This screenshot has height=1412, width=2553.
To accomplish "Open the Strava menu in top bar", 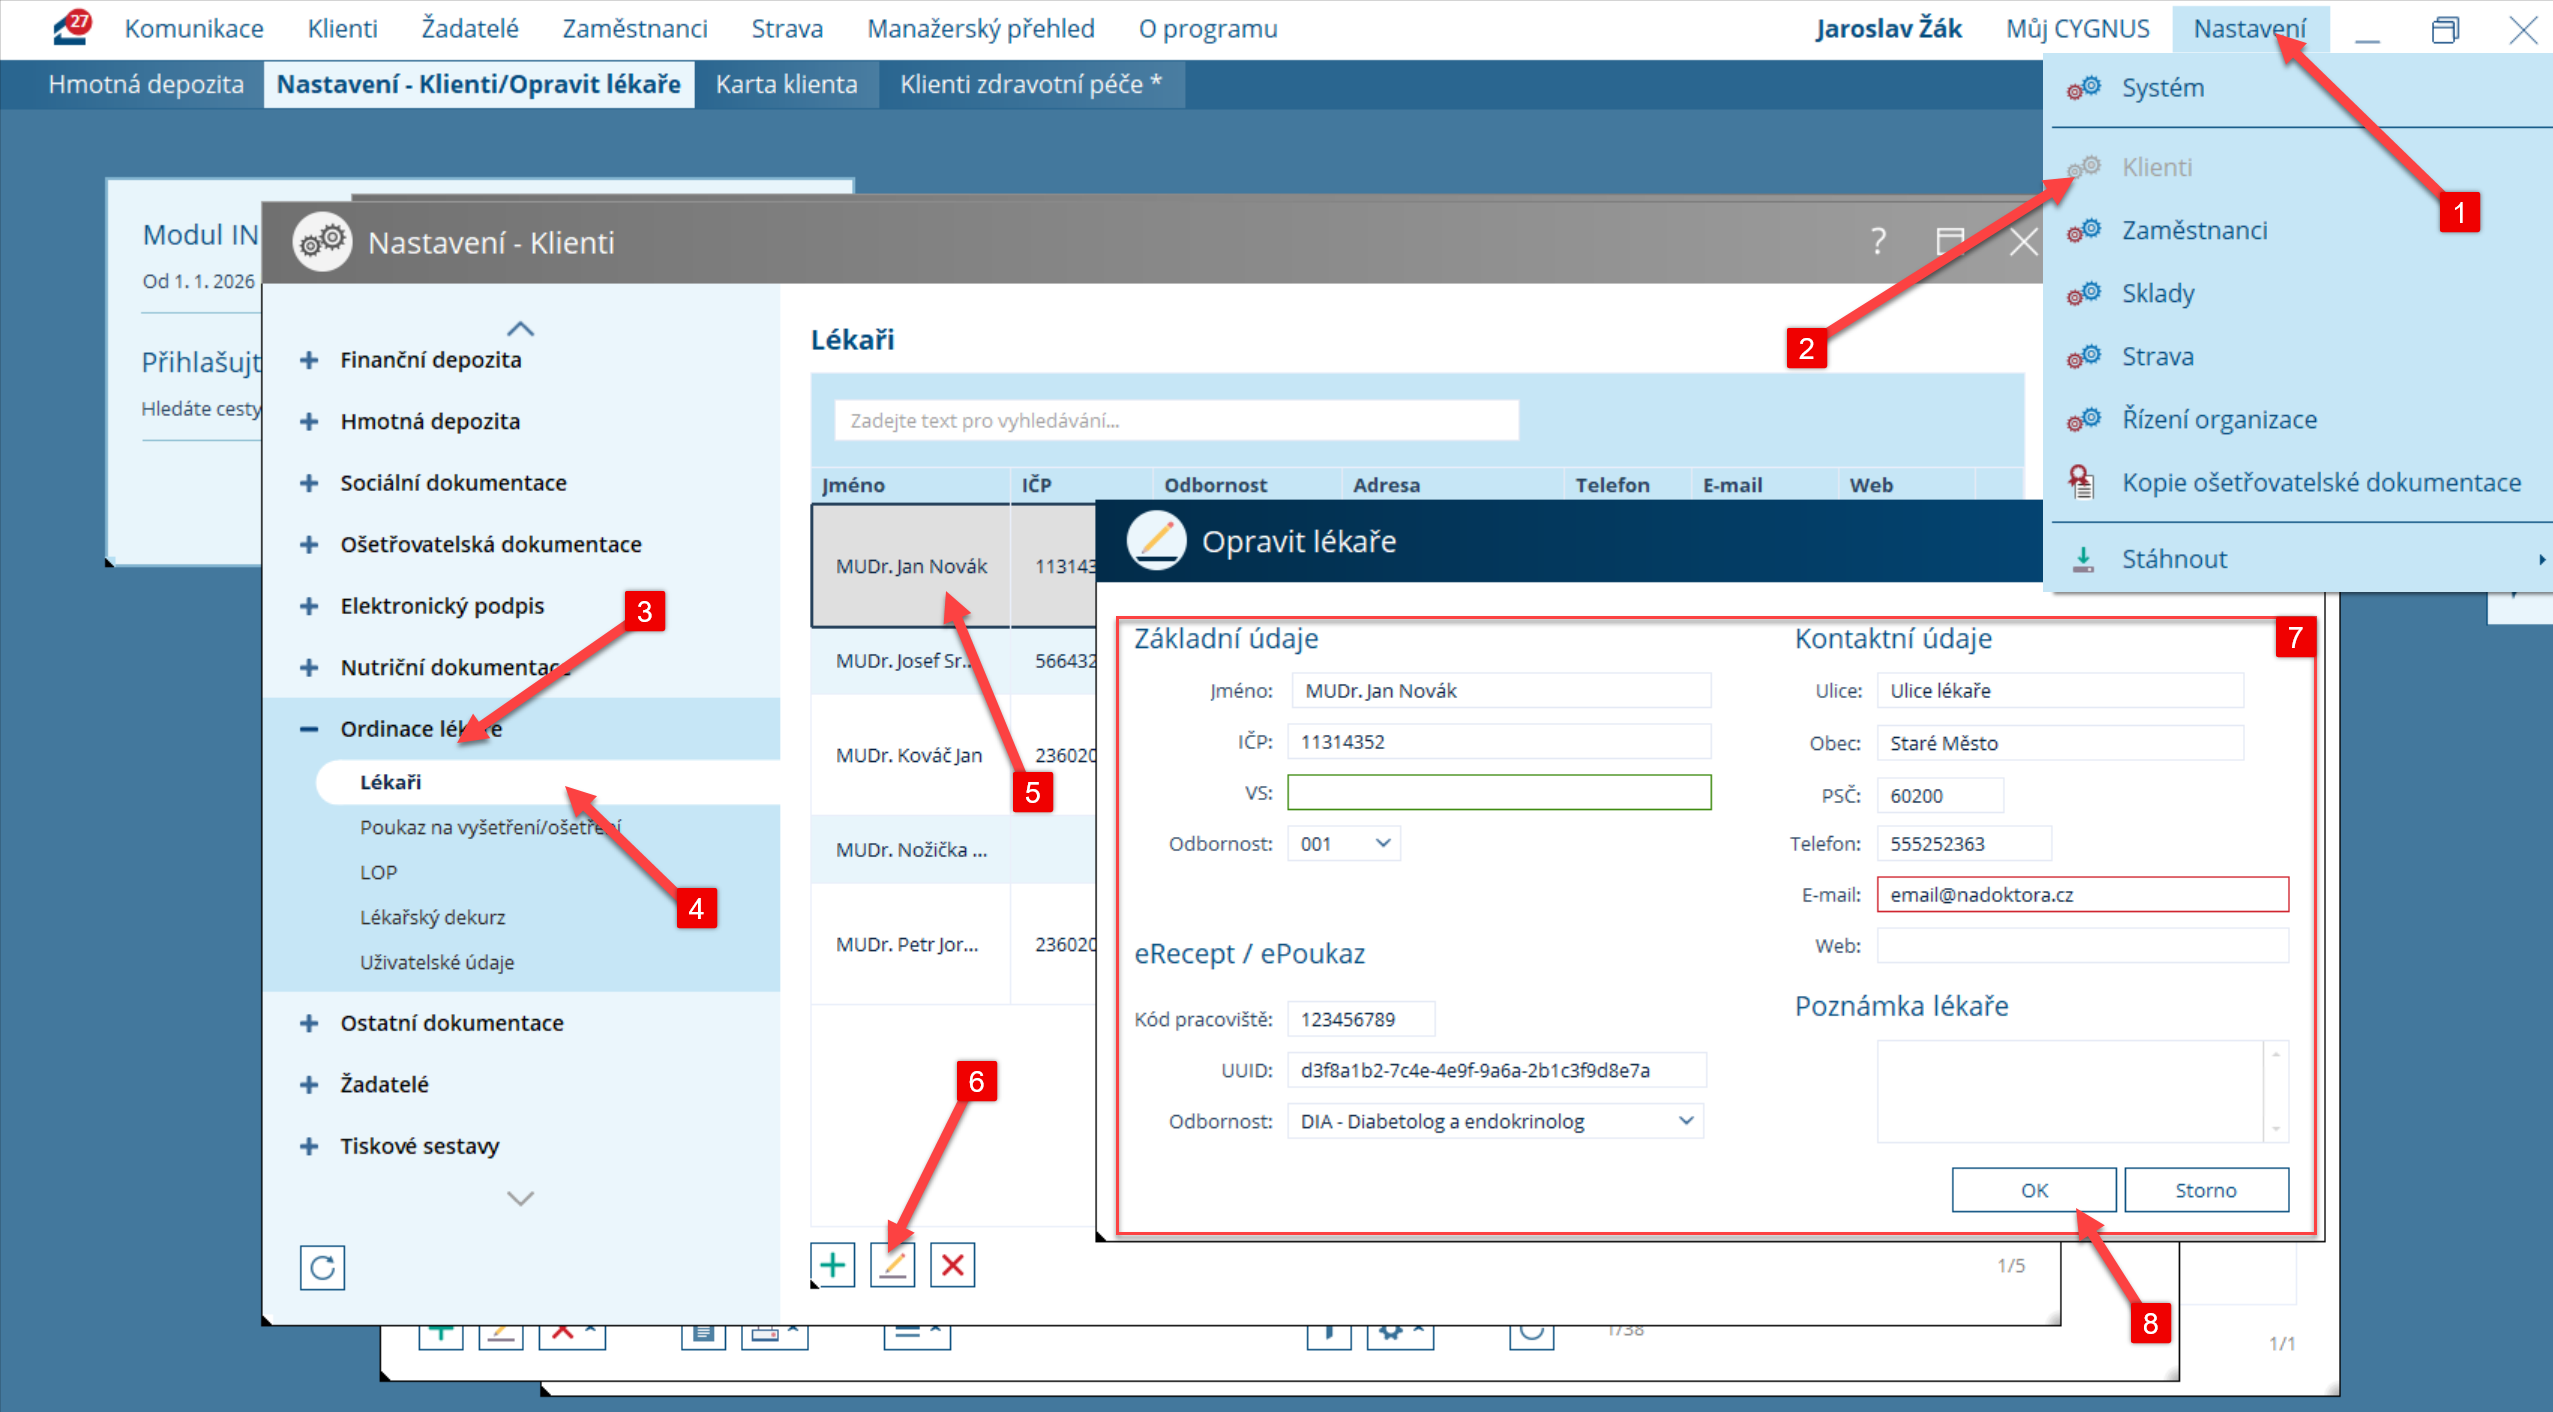I will pos(786,29).
